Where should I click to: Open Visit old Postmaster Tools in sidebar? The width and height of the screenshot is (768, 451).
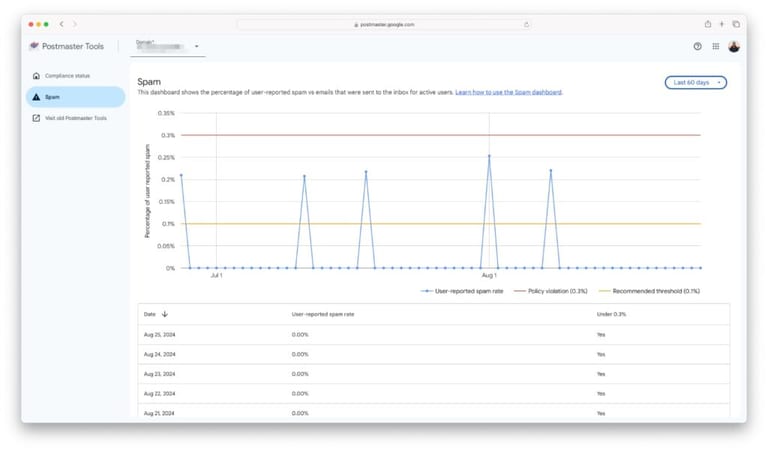[x=75, y=118]
